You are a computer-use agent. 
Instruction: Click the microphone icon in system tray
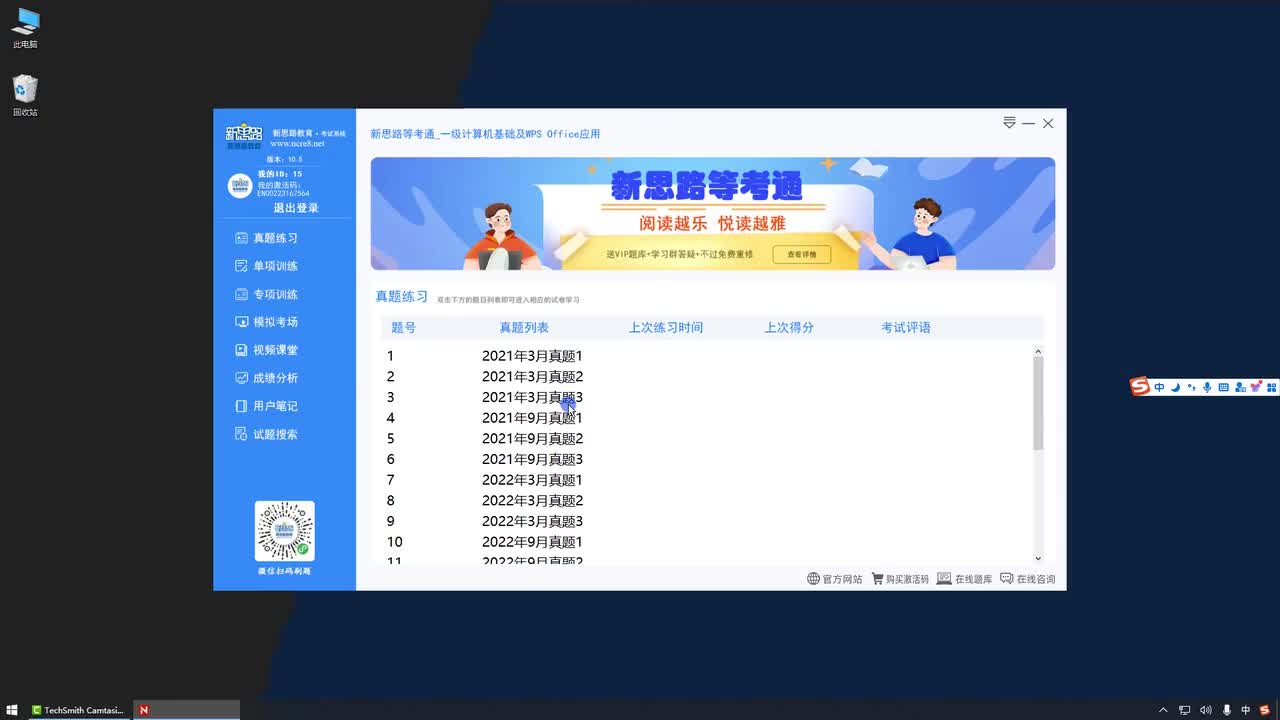coord(1226,710)
